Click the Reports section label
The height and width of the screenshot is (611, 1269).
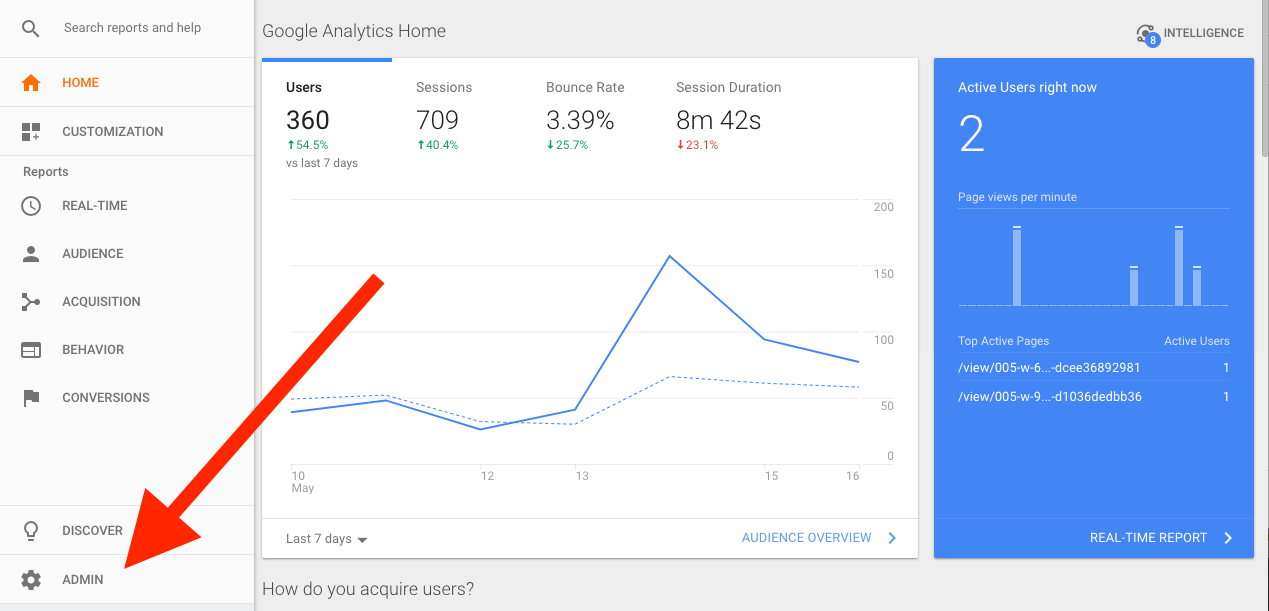(x=46, y=172)
